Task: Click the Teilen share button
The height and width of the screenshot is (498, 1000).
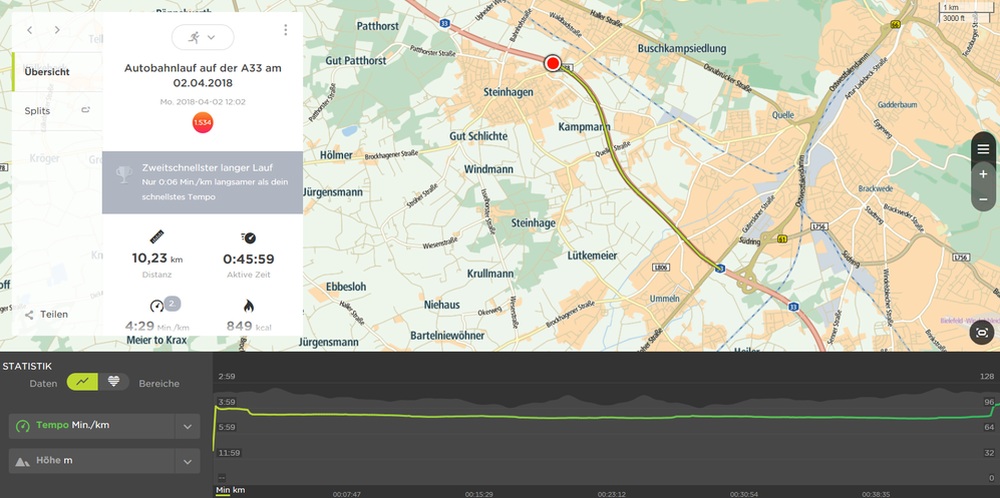Action: pyautogui.click(x=48, y=314)
